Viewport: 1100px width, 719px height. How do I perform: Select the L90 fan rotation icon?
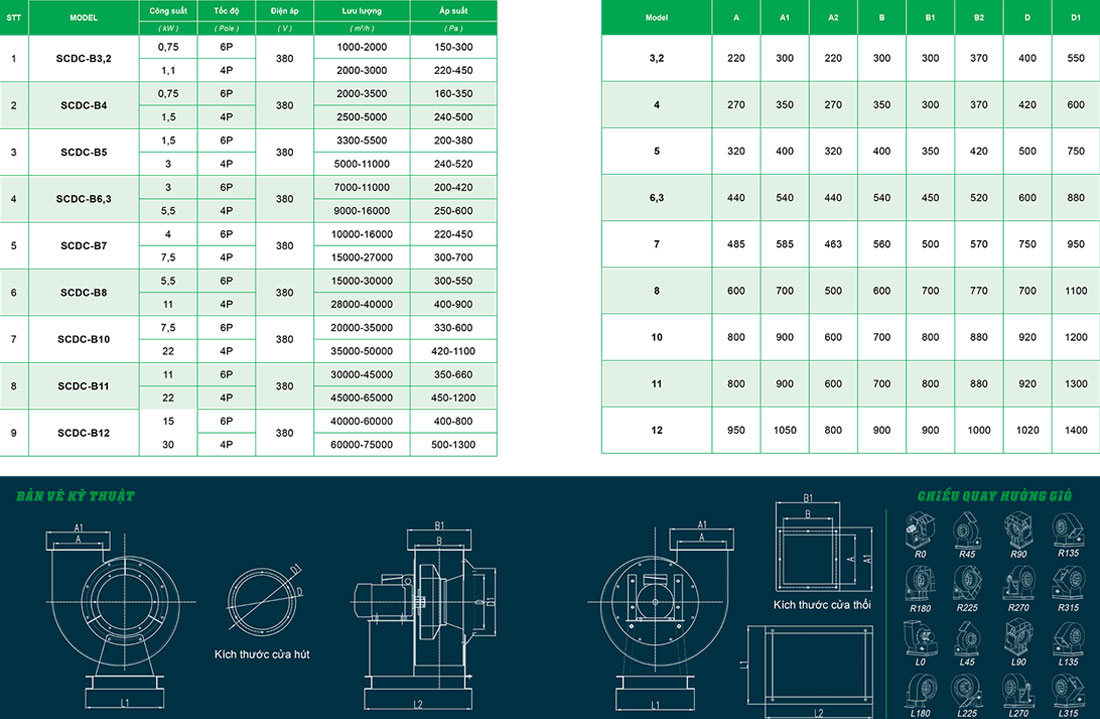point(1018,639)
